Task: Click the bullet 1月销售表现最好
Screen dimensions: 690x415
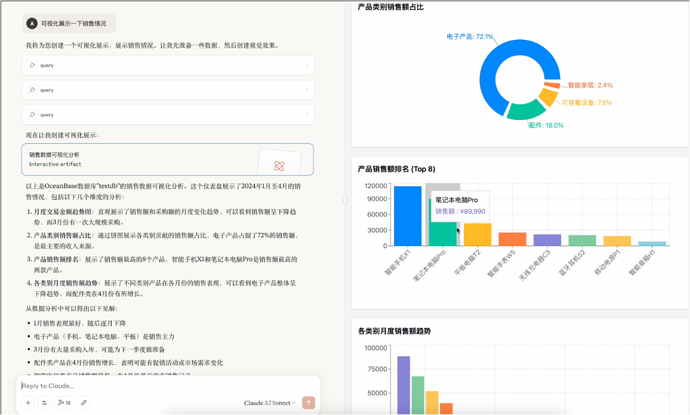Action: tap(80, 323)
